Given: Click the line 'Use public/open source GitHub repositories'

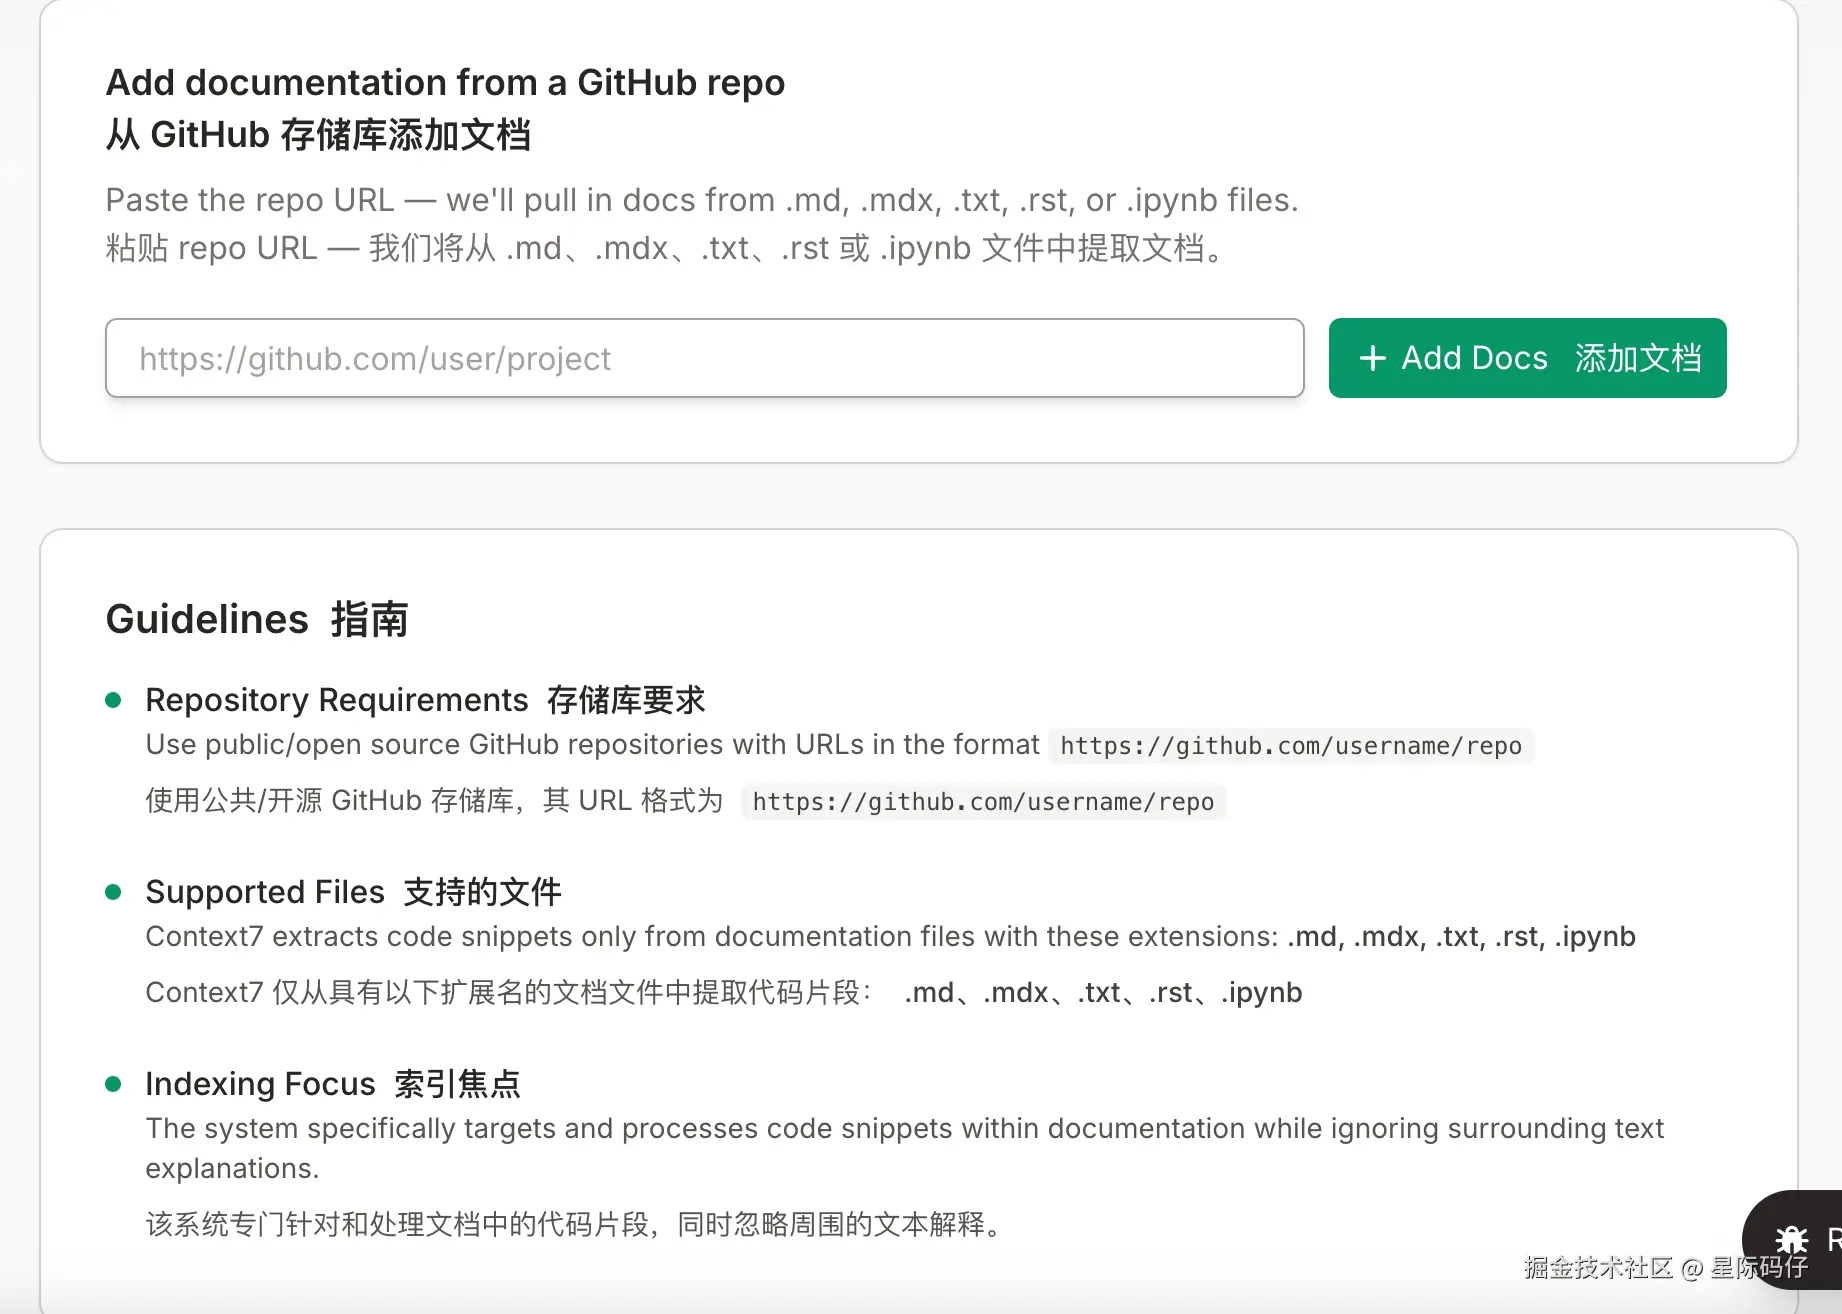Looking at the screenshot, I should (x=592, y=745).
